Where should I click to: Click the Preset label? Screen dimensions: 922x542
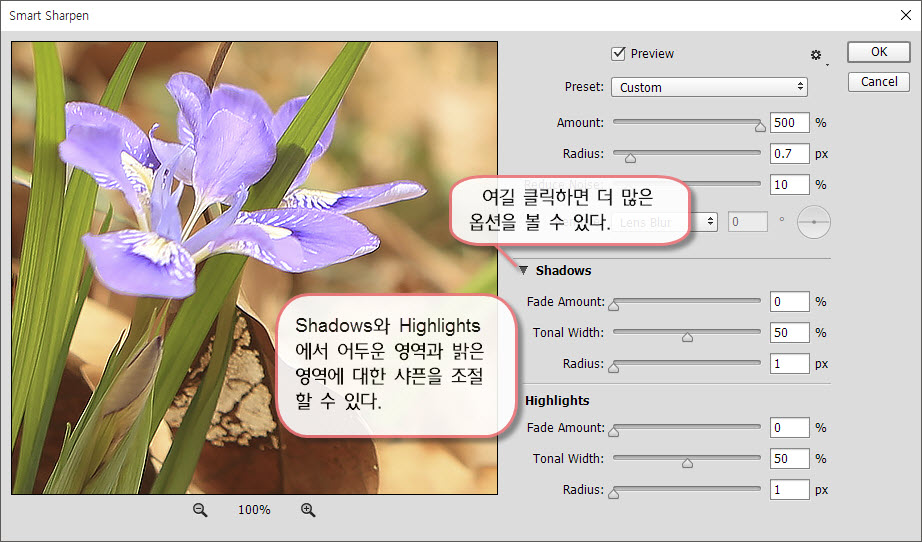pyautogui.click(x=584, y=87)
